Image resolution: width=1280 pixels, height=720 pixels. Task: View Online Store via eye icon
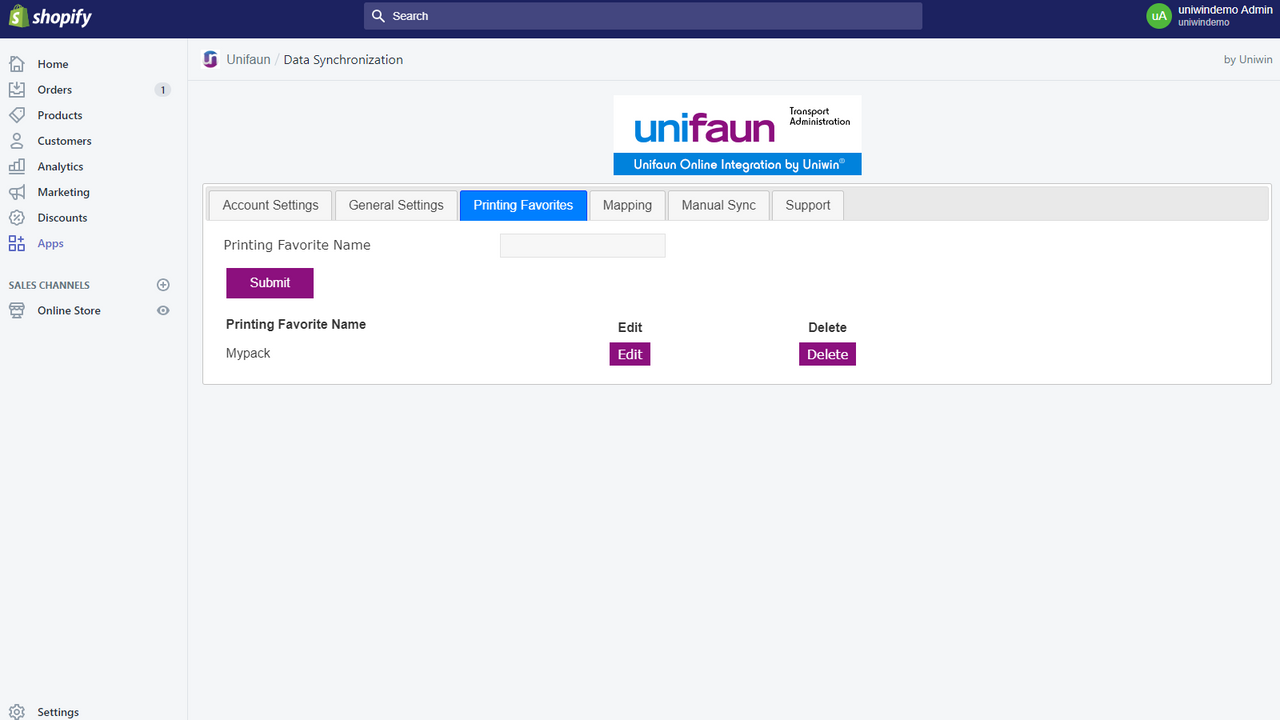(x=163, y=310)
